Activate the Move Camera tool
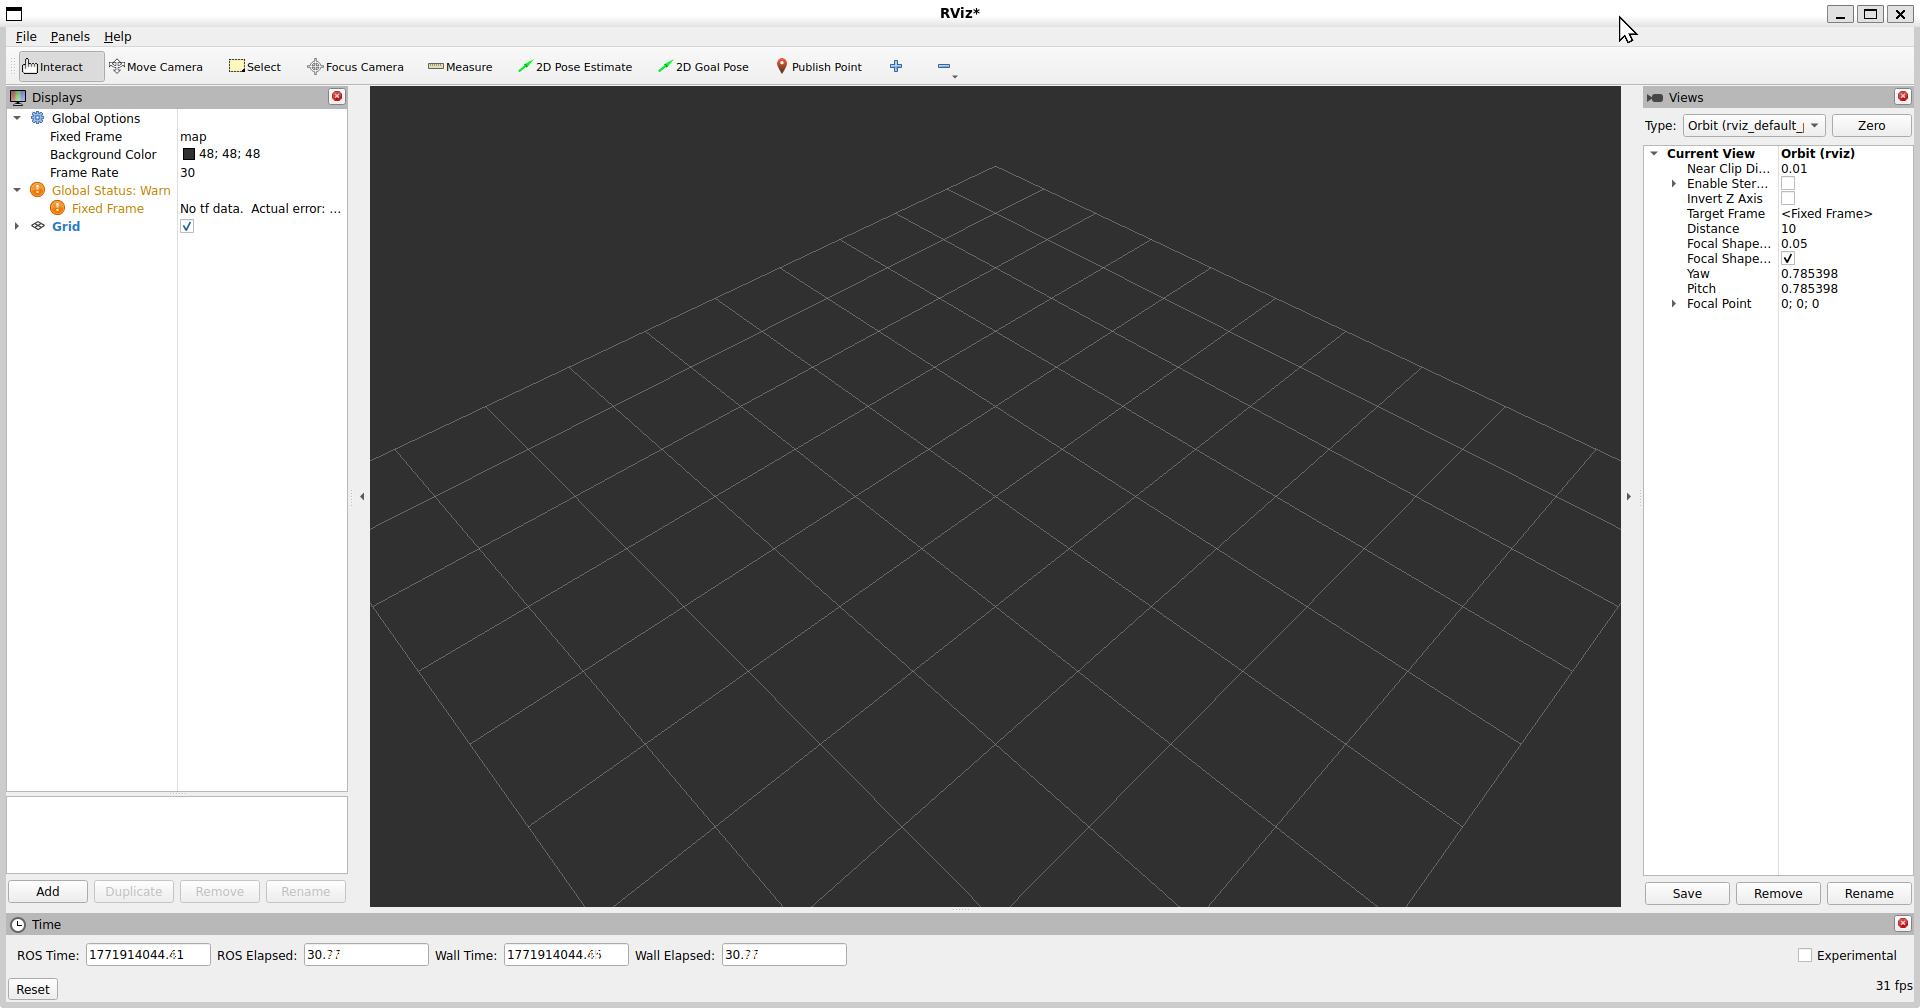The image size is (1920, 1008). point(156,67)
